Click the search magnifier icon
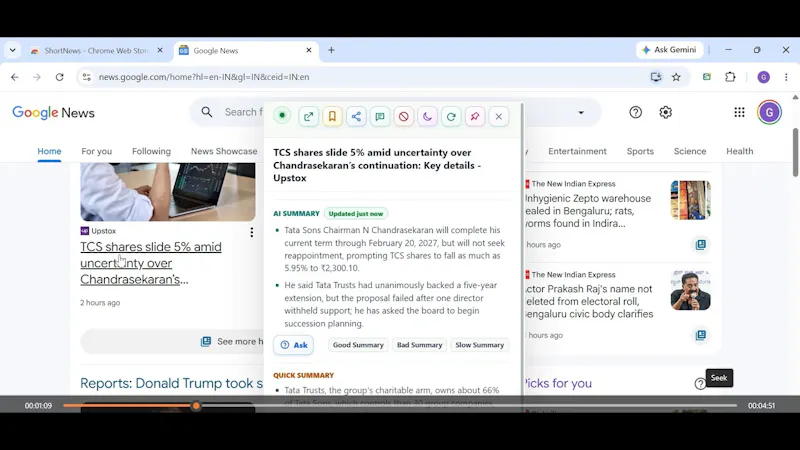 pyautogui.click(x=207, y=112)
